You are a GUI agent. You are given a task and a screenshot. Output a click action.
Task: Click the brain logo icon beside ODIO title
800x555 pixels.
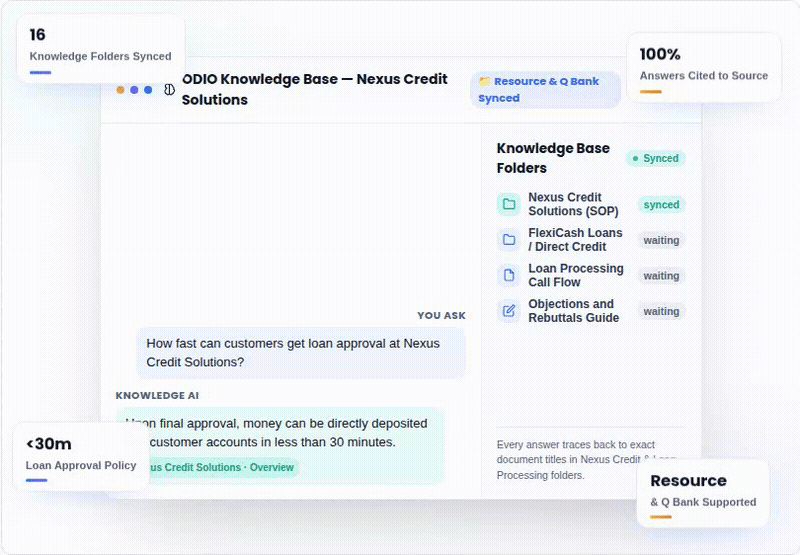(169, 90)
